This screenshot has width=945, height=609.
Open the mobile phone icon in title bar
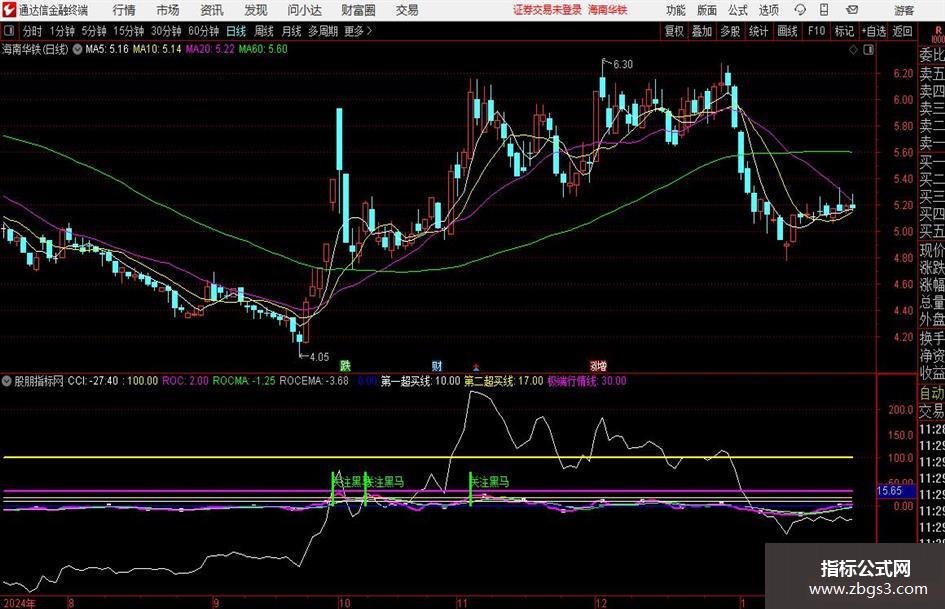coord(824,10)
